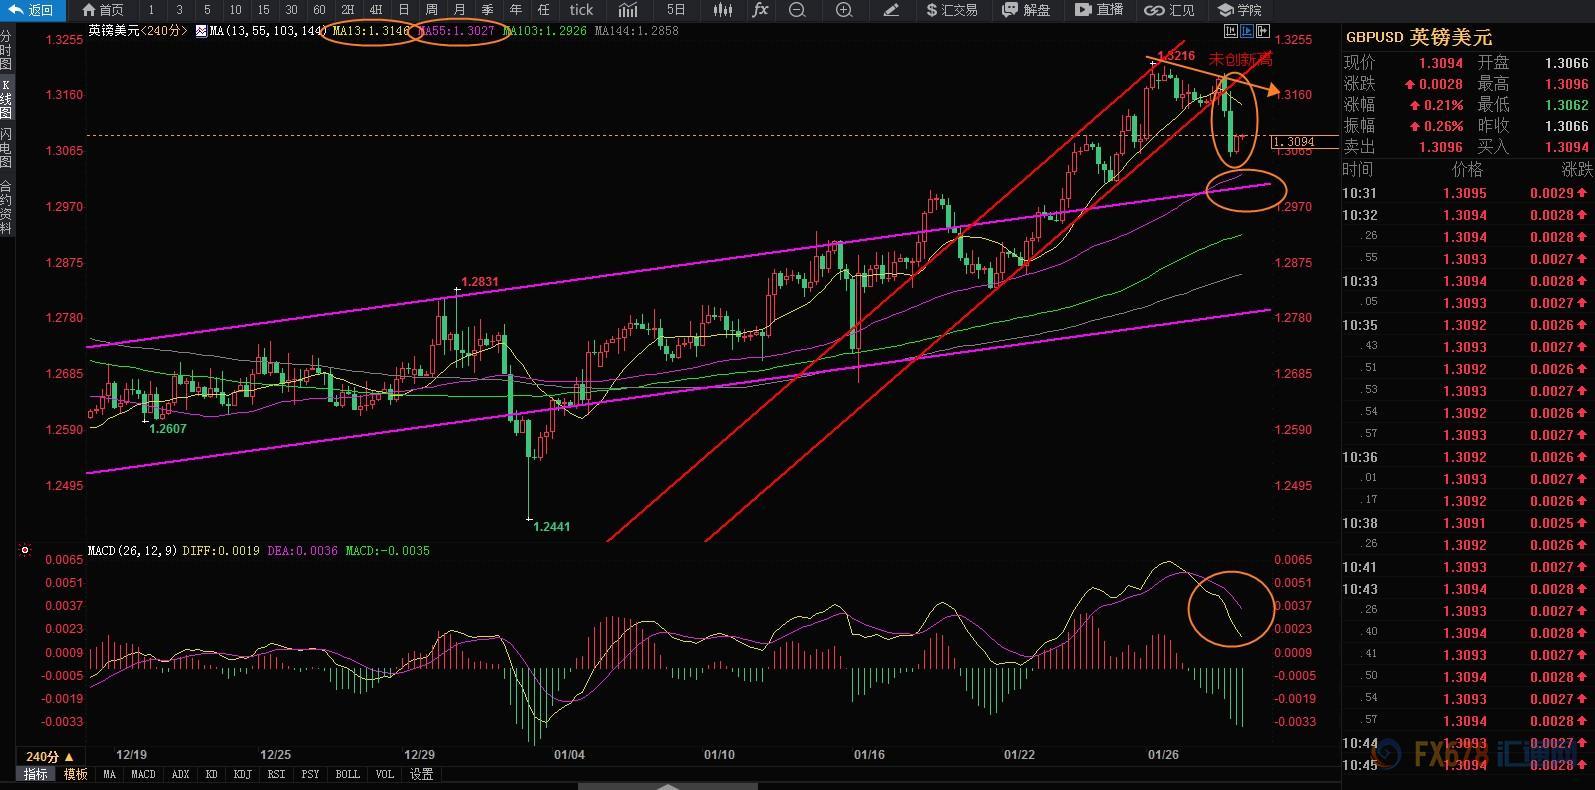Select the candlestick chart style icon
The image size is (1595, 790).
[723, 10]
